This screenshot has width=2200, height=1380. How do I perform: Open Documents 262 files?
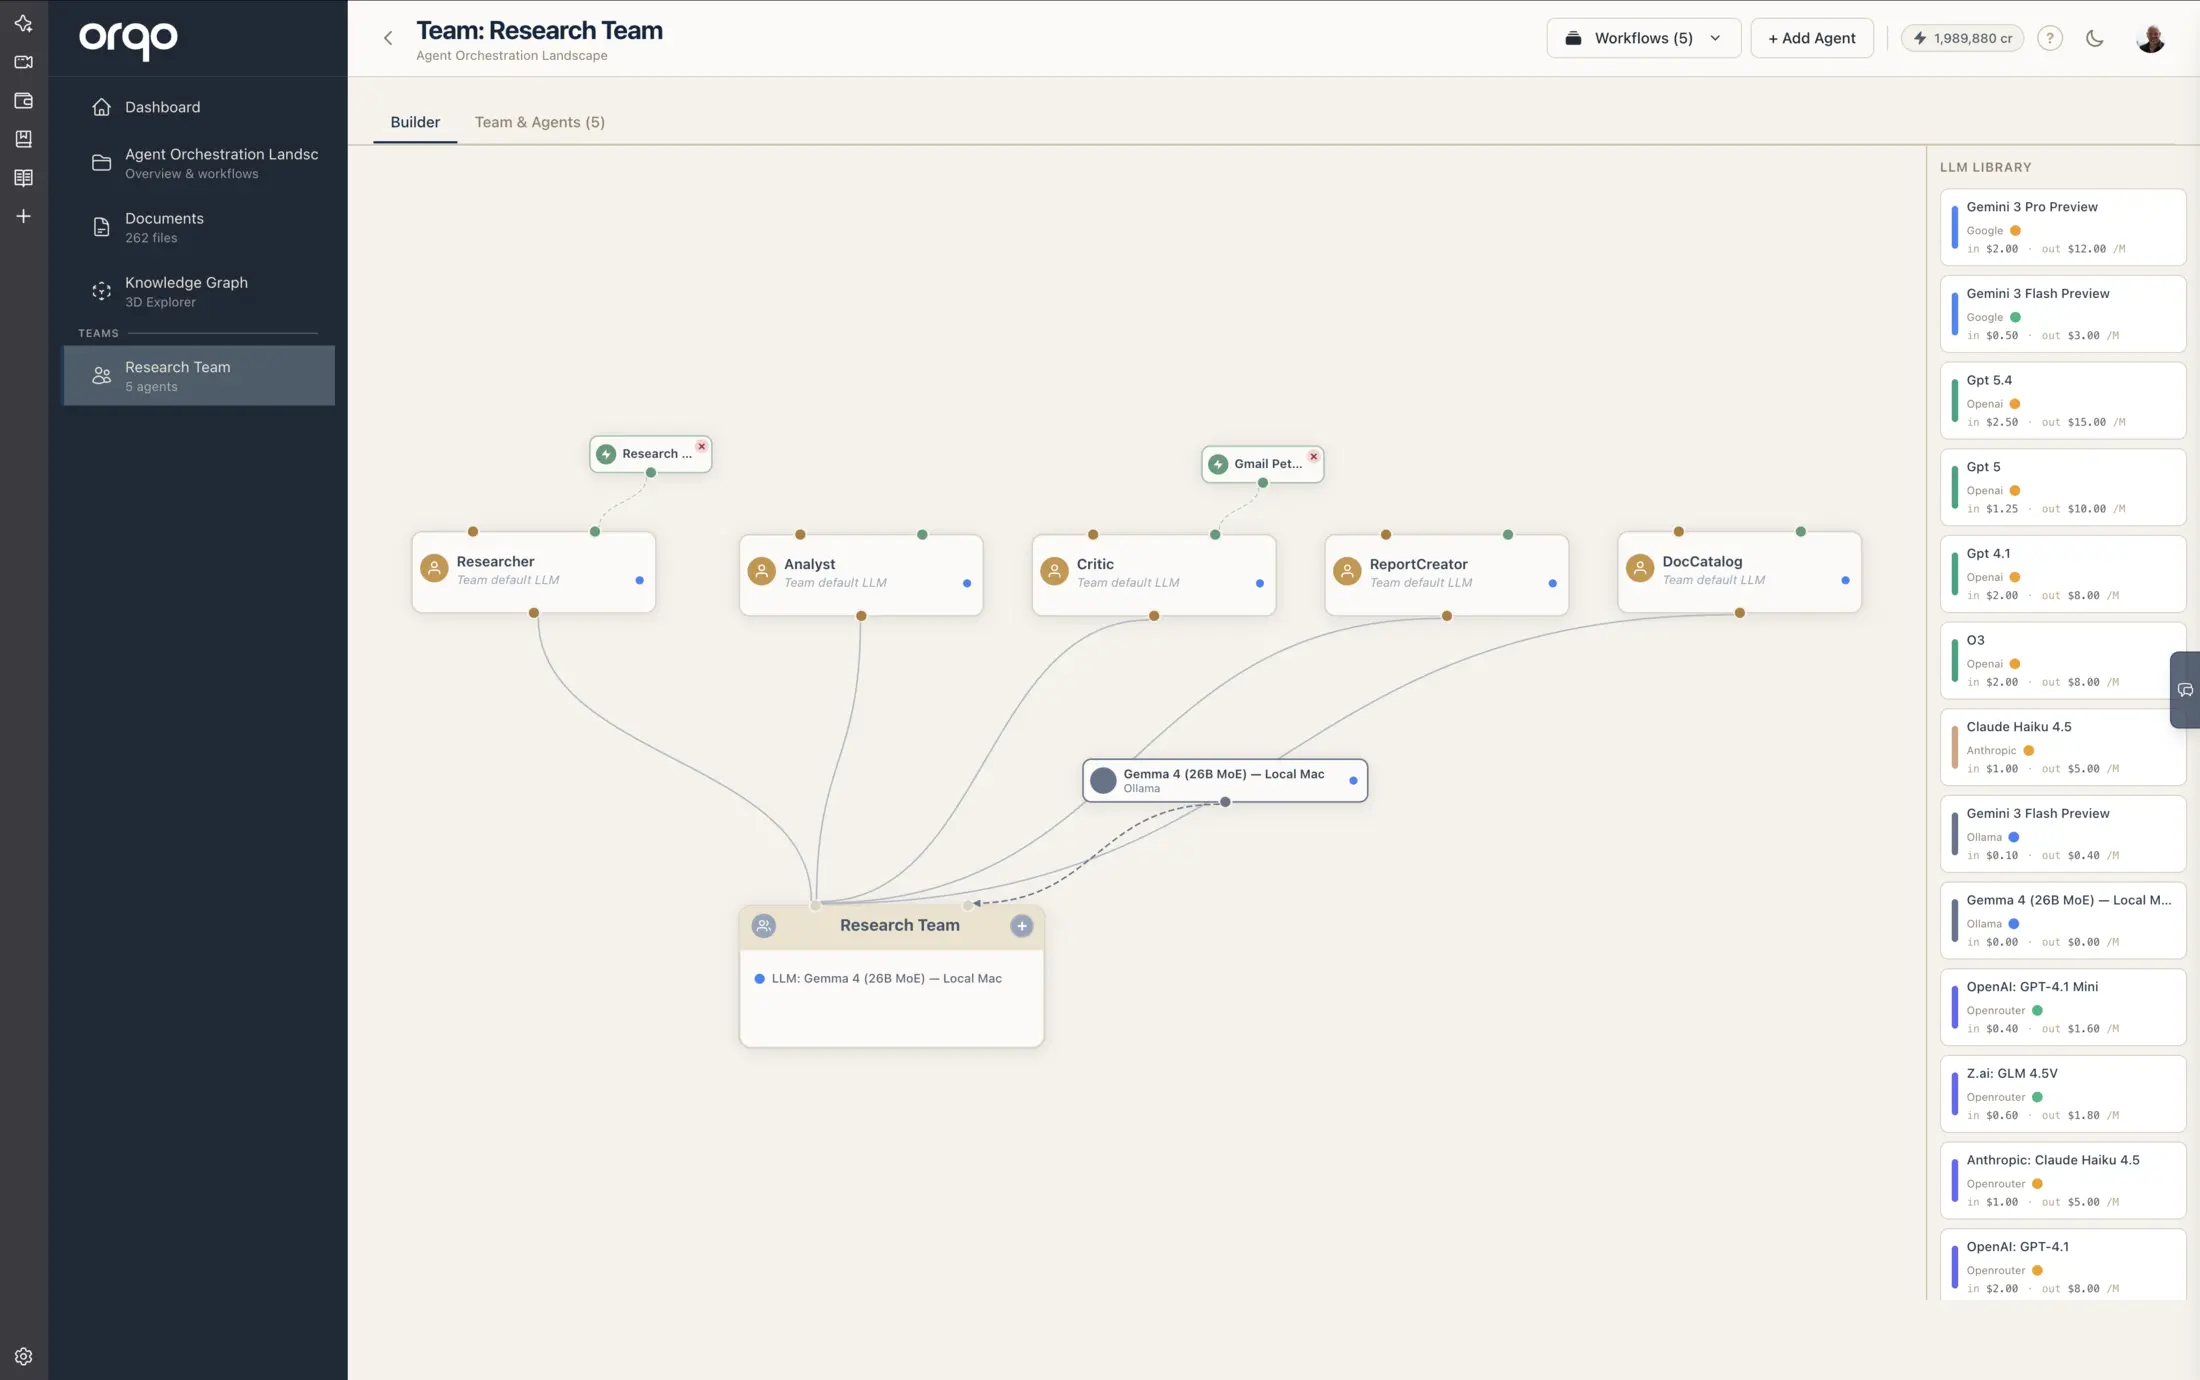tap(199, 227)
